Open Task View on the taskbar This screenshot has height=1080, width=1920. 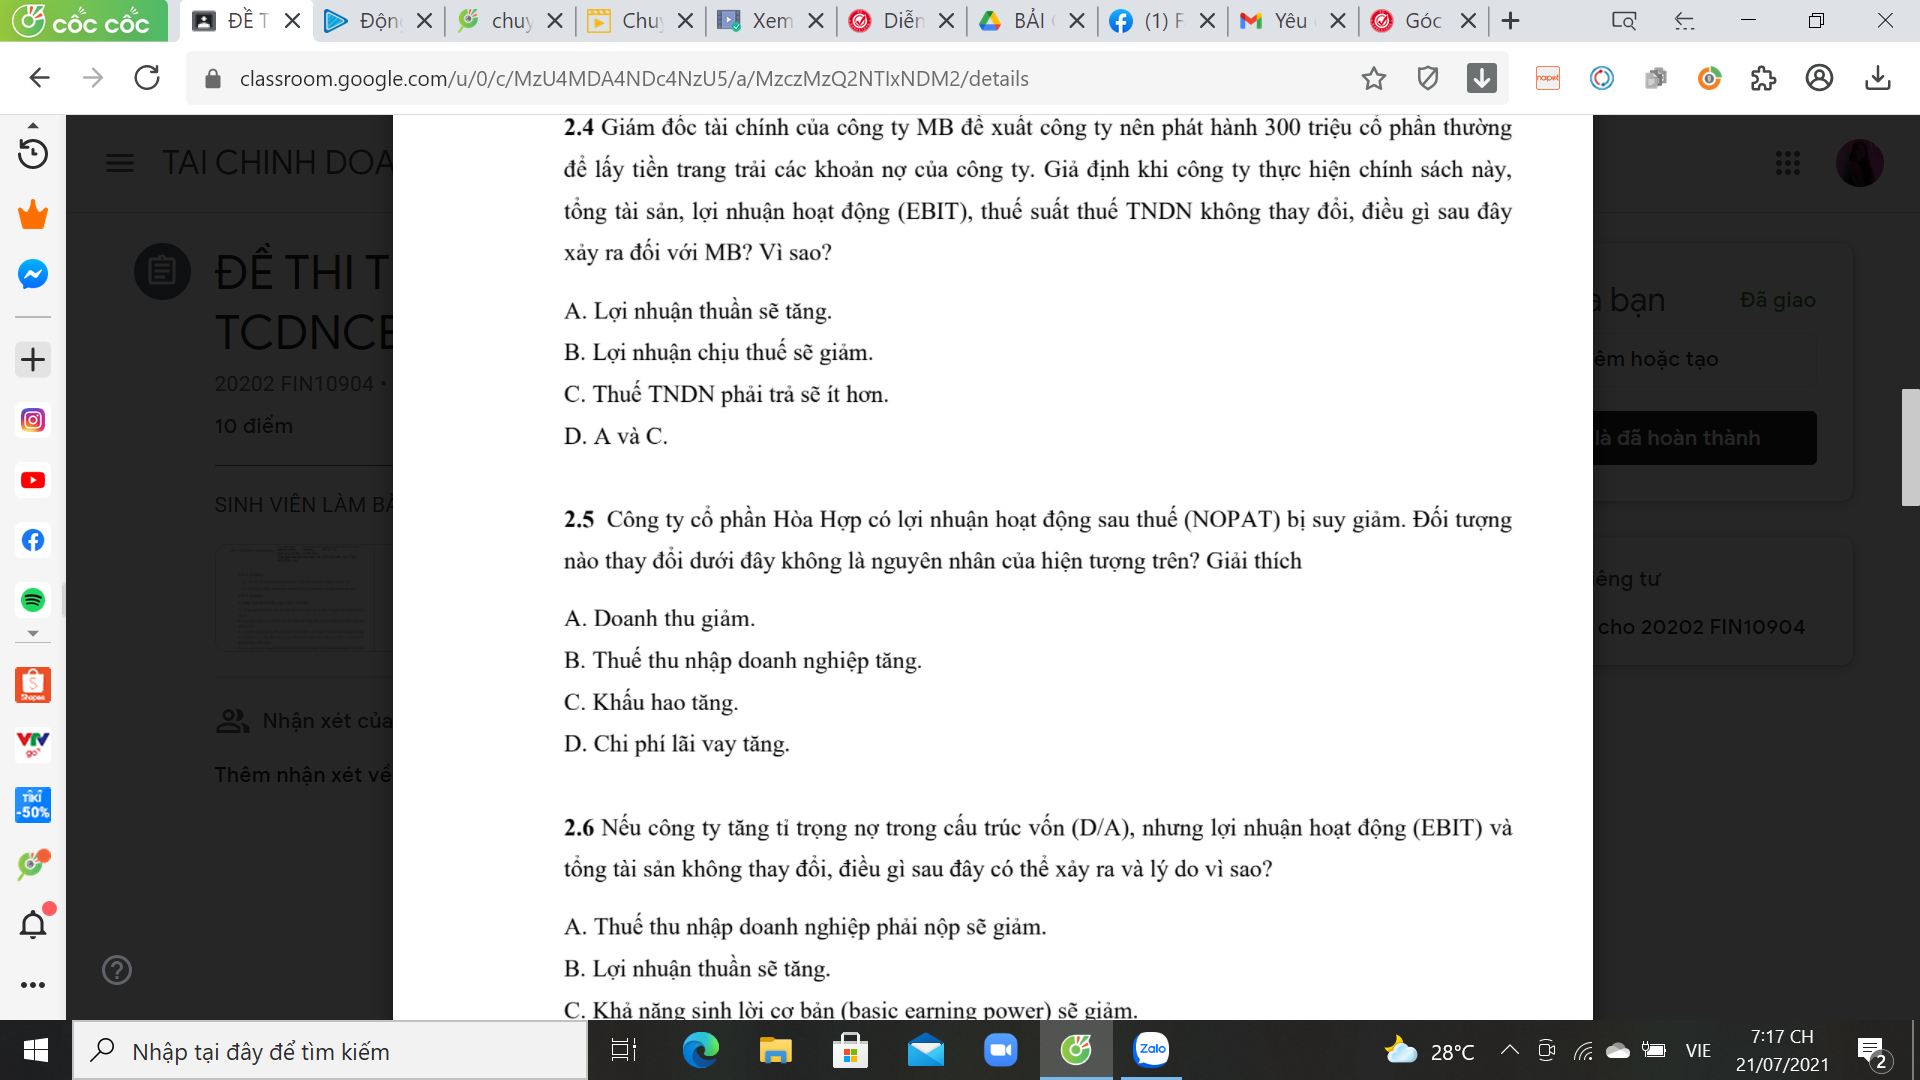click(624, 1050)
